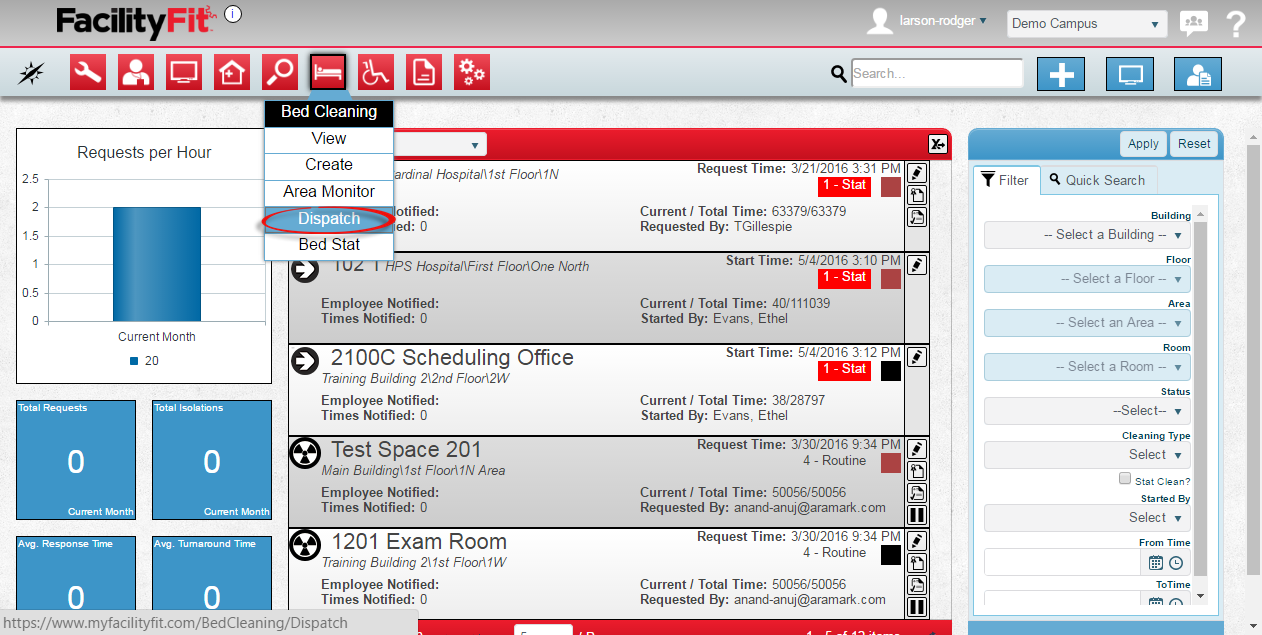The height and width of the screenshot is (635, 1262).
Task: Expand the Select a Building dropdown
Action: [x=1086, y=235]
